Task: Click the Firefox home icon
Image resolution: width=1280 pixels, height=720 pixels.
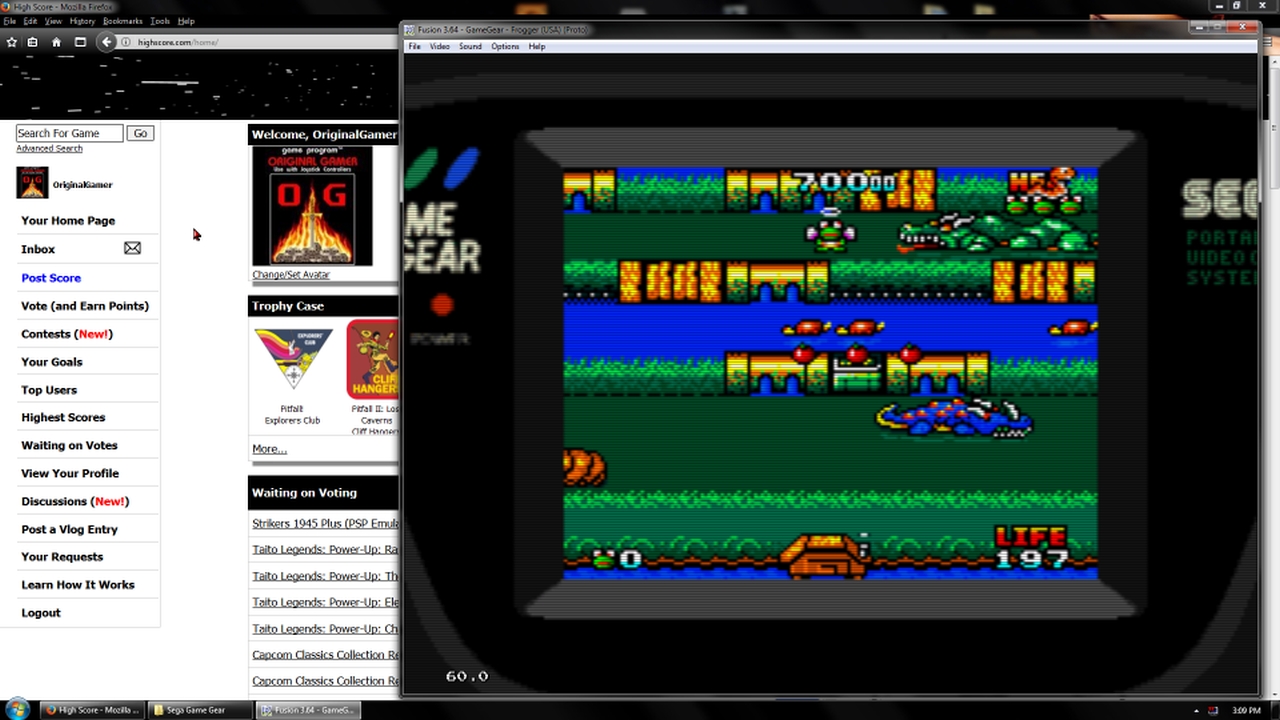Action: coord(56,42)
